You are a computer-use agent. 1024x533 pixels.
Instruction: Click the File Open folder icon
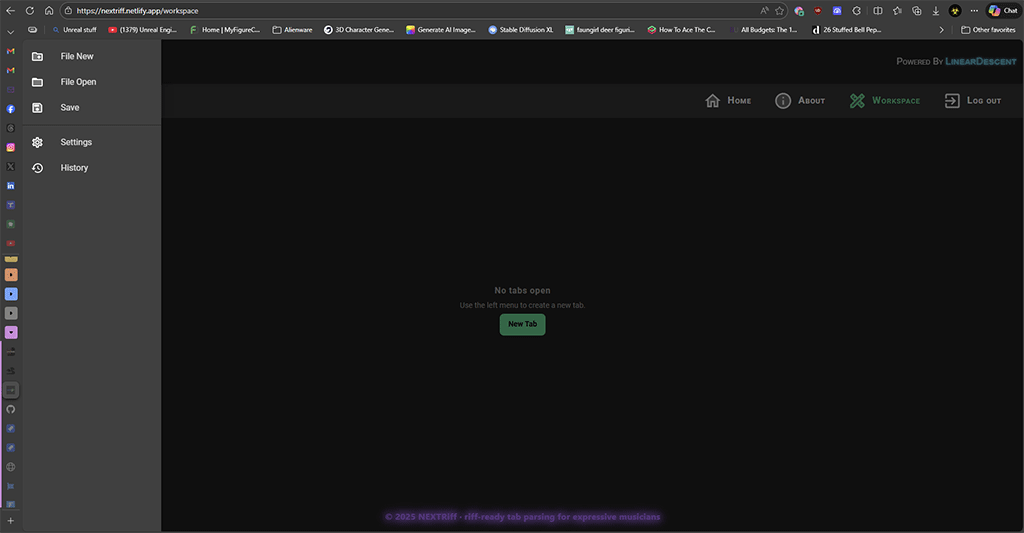37,82
